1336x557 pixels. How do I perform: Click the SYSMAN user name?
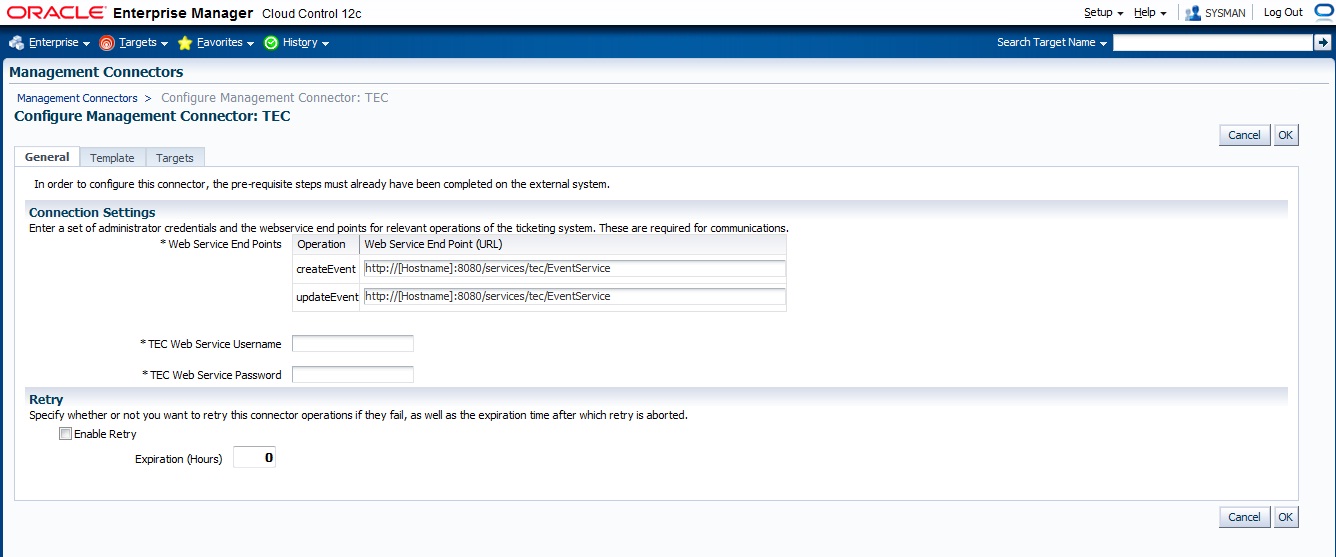(x=1225, y=13)
